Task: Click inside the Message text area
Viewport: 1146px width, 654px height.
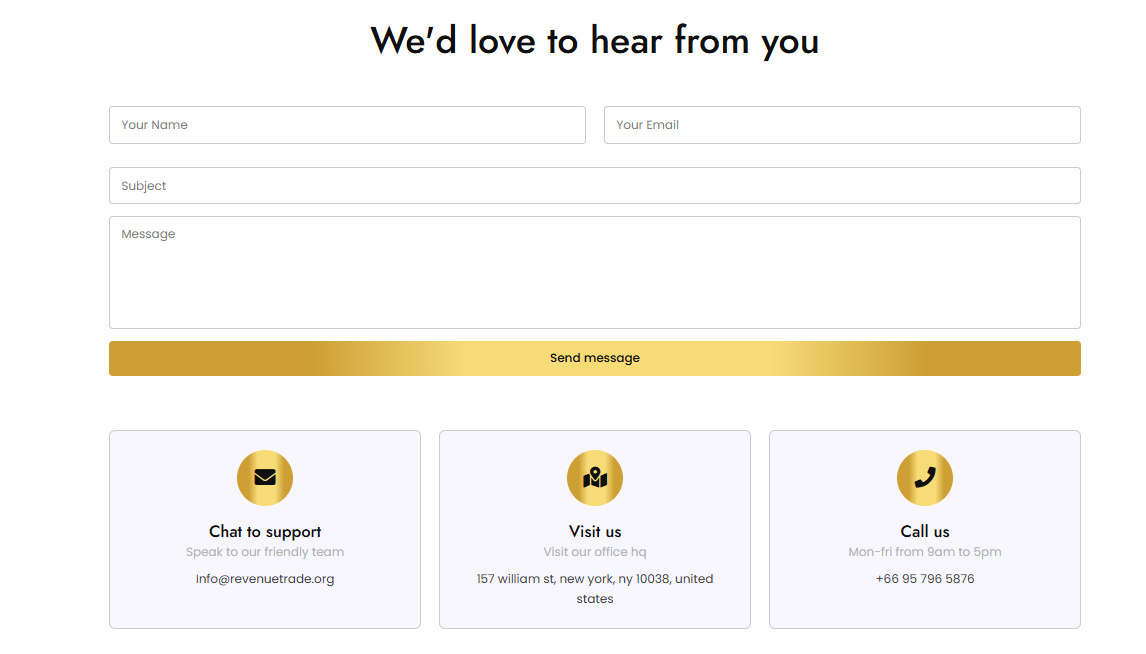Action: pyautogui.click(x=595, y=272)
